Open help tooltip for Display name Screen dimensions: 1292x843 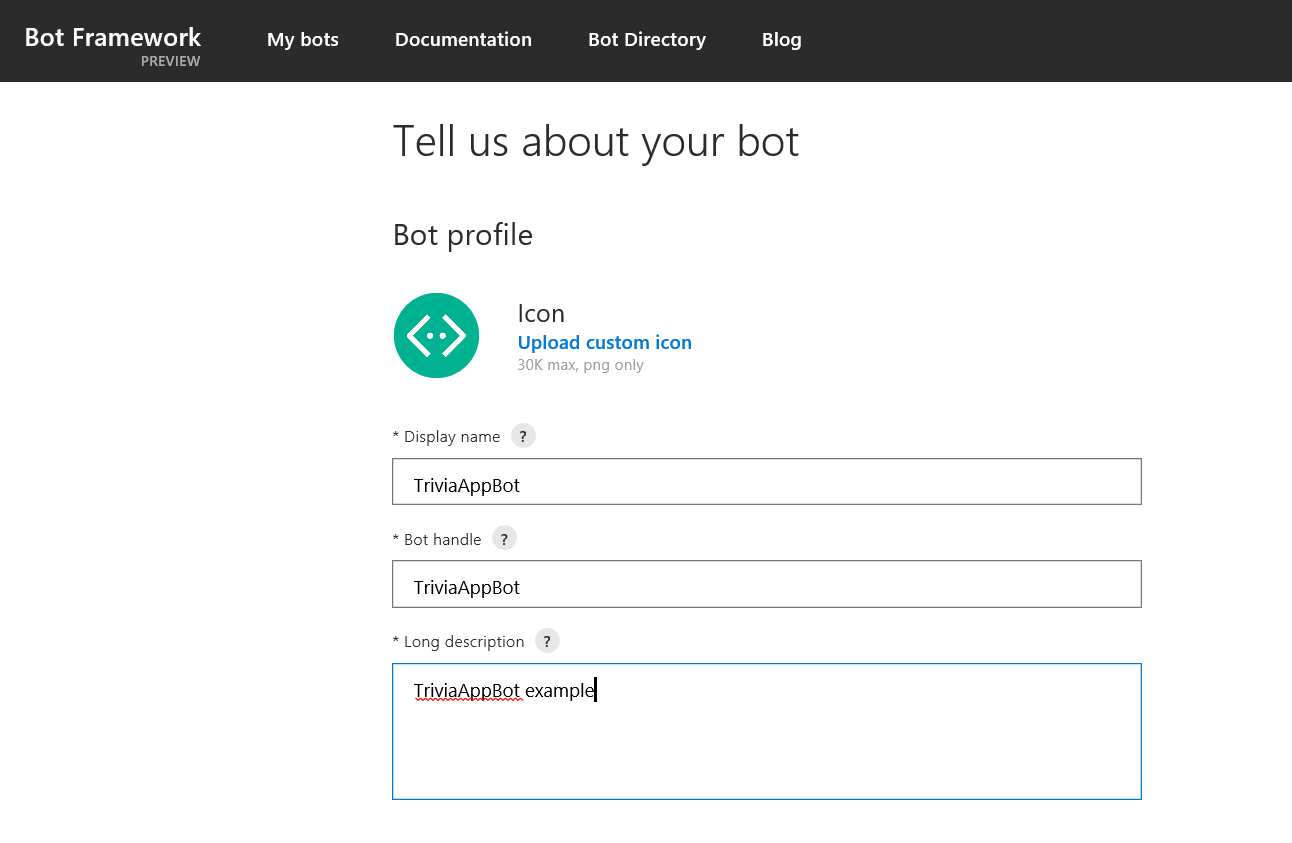[x=523, y=436]
